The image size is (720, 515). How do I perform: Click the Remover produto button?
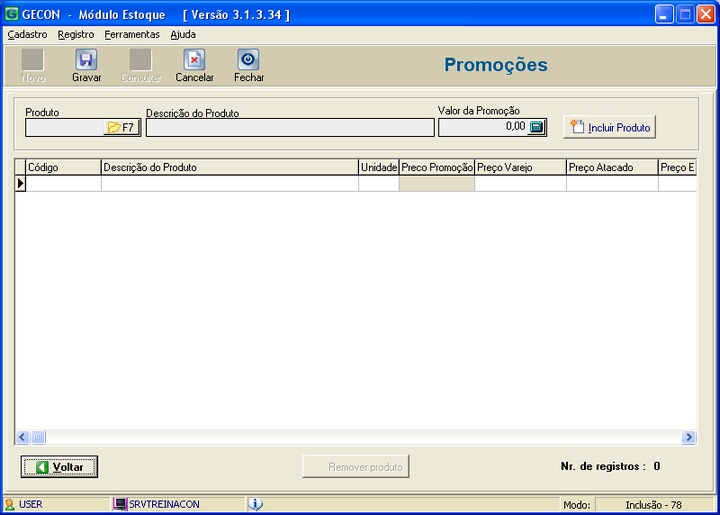click(356, 467)
